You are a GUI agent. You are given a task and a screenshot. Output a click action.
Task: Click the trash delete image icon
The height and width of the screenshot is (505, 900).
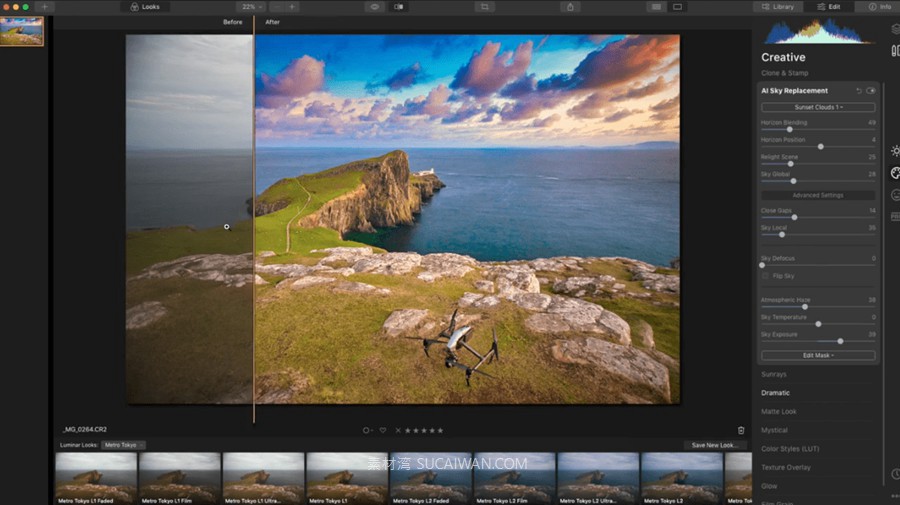[741, 430]
